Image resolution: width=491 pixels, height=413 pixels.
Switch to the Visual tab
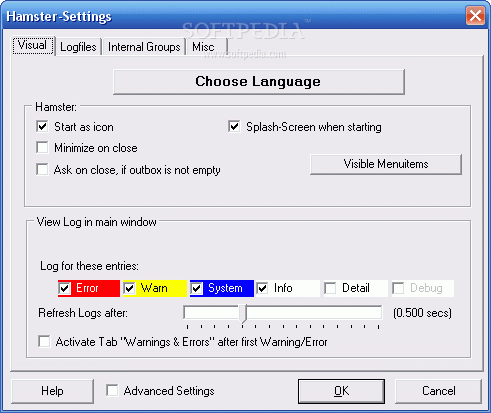33,45
